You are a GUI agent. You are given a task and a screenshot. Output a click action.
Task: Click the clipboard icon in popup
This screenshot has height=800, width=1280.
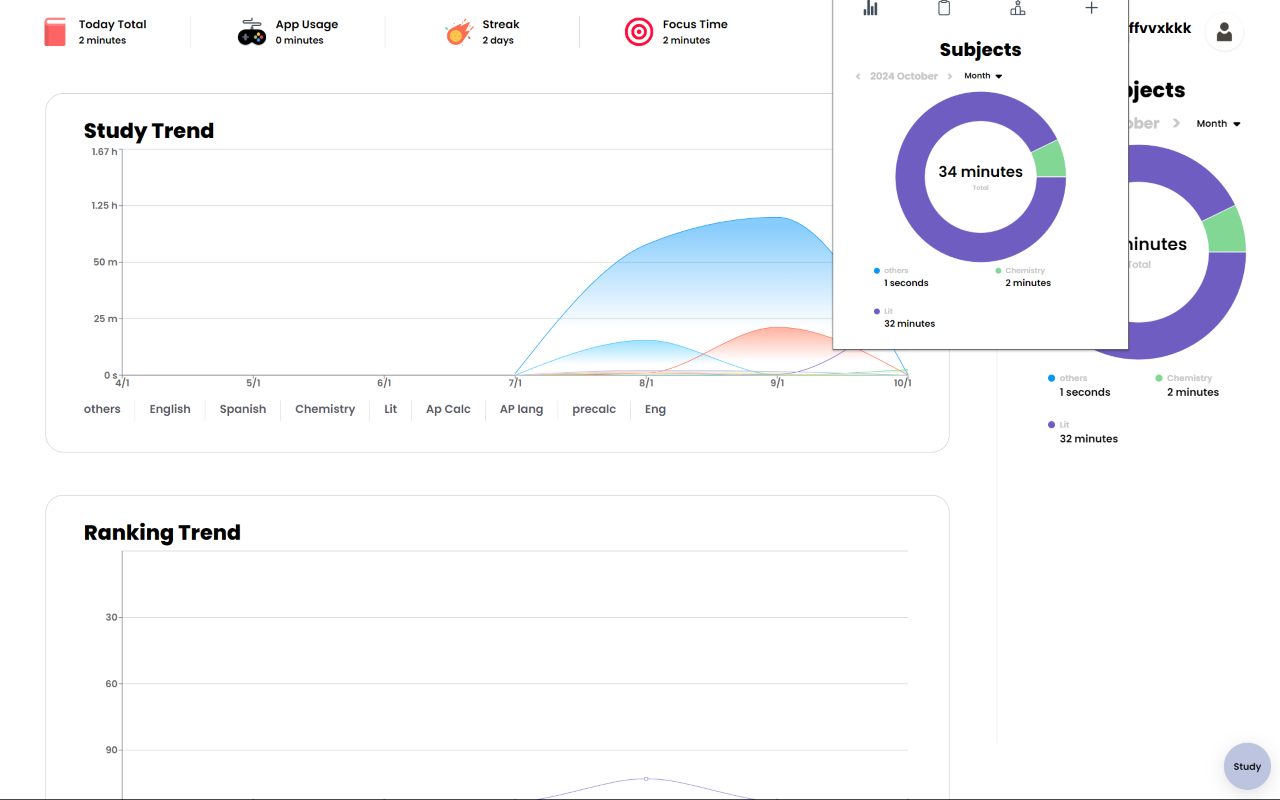(x=944, y=8)
